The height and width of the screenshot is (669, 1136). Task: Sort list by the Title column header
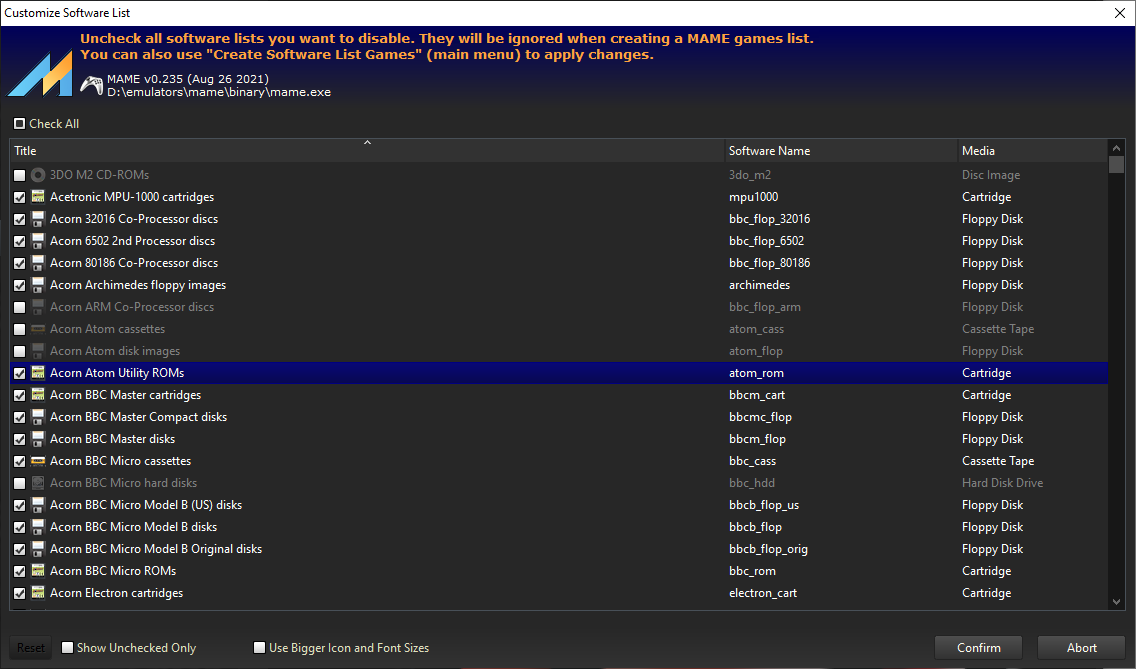pyautogui.click(x=366, y=151)
